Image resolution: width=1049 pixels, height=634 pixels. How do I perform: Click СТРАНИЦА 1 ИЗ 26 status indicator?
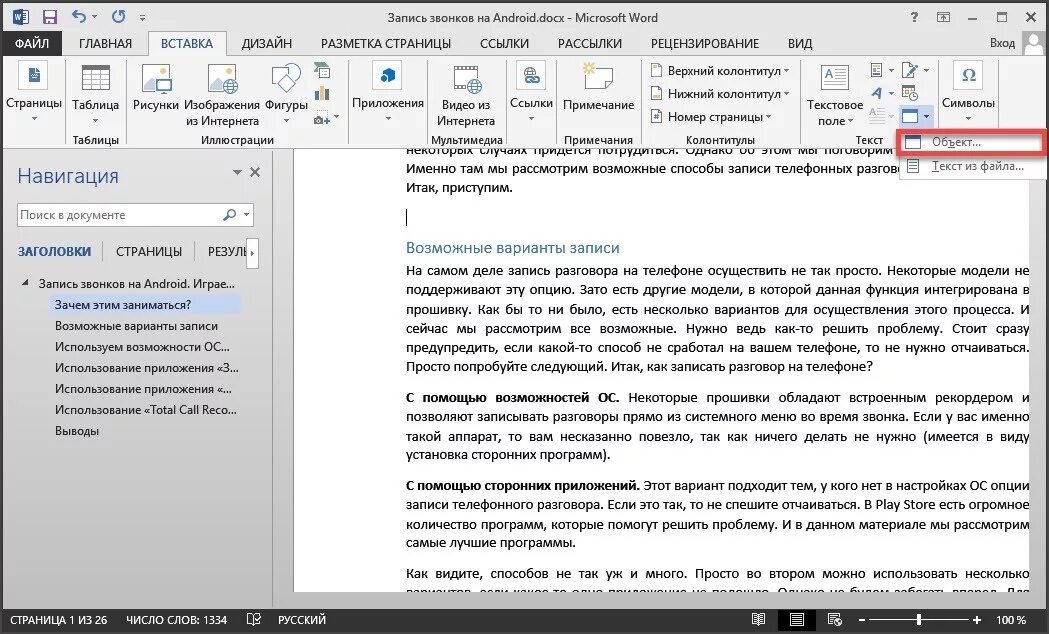[x=59, y=620]
